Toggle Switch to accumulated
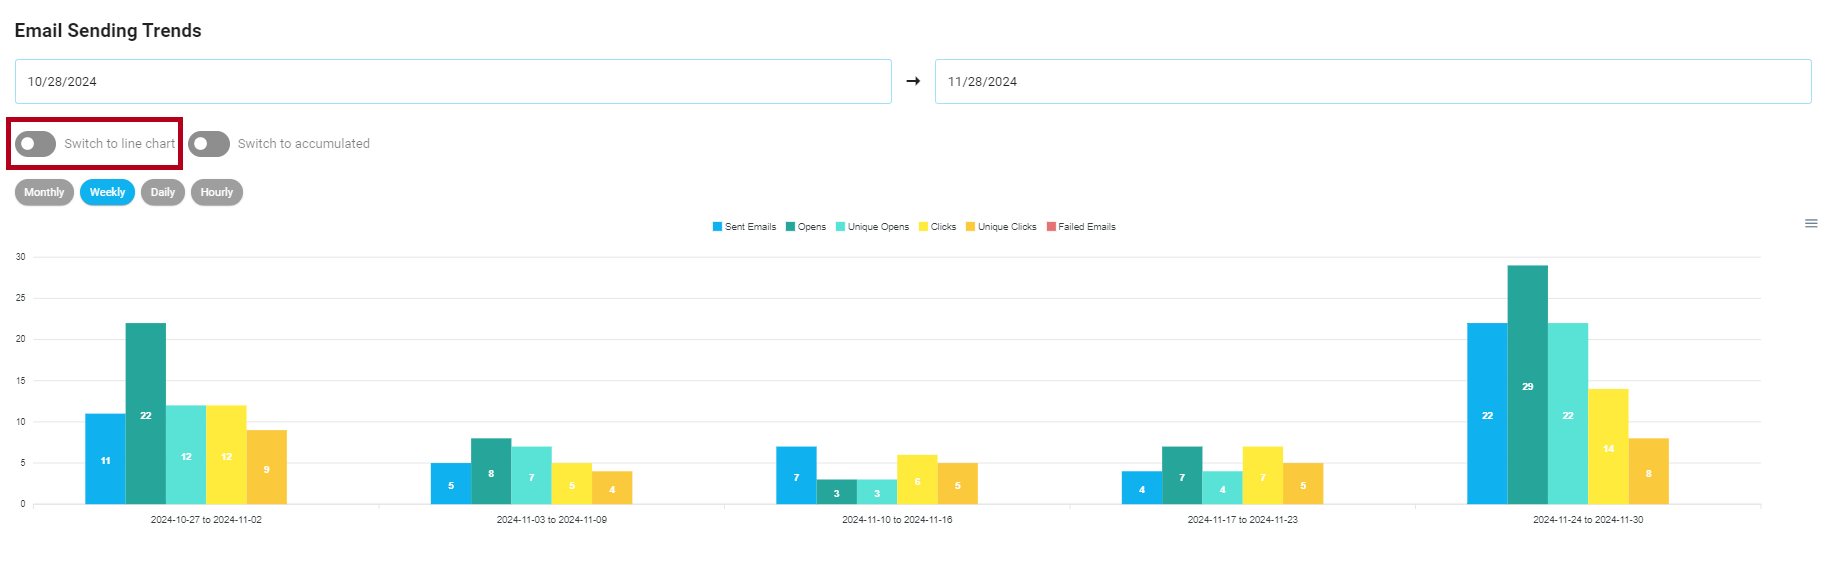Viewport: 1841px width, 575px height. coord(209,144)
